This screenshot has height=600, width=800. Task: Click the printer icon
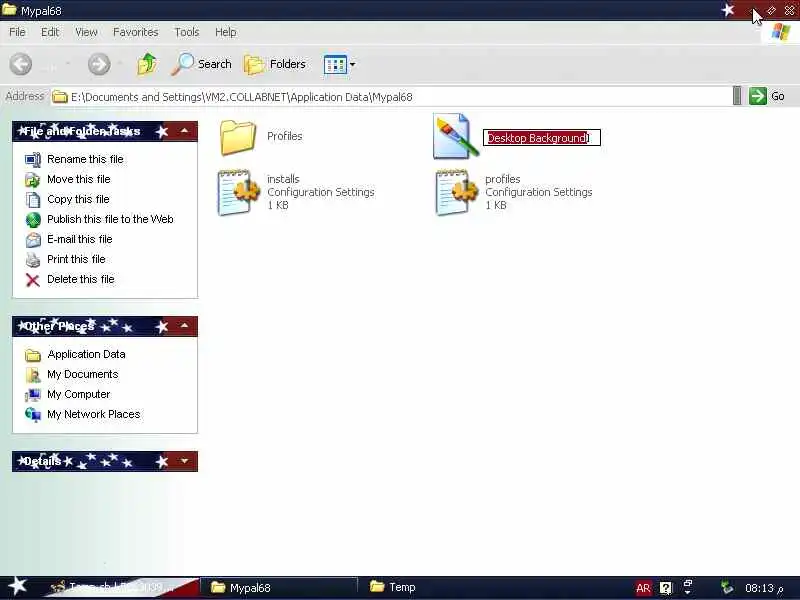tap(33, 260)
